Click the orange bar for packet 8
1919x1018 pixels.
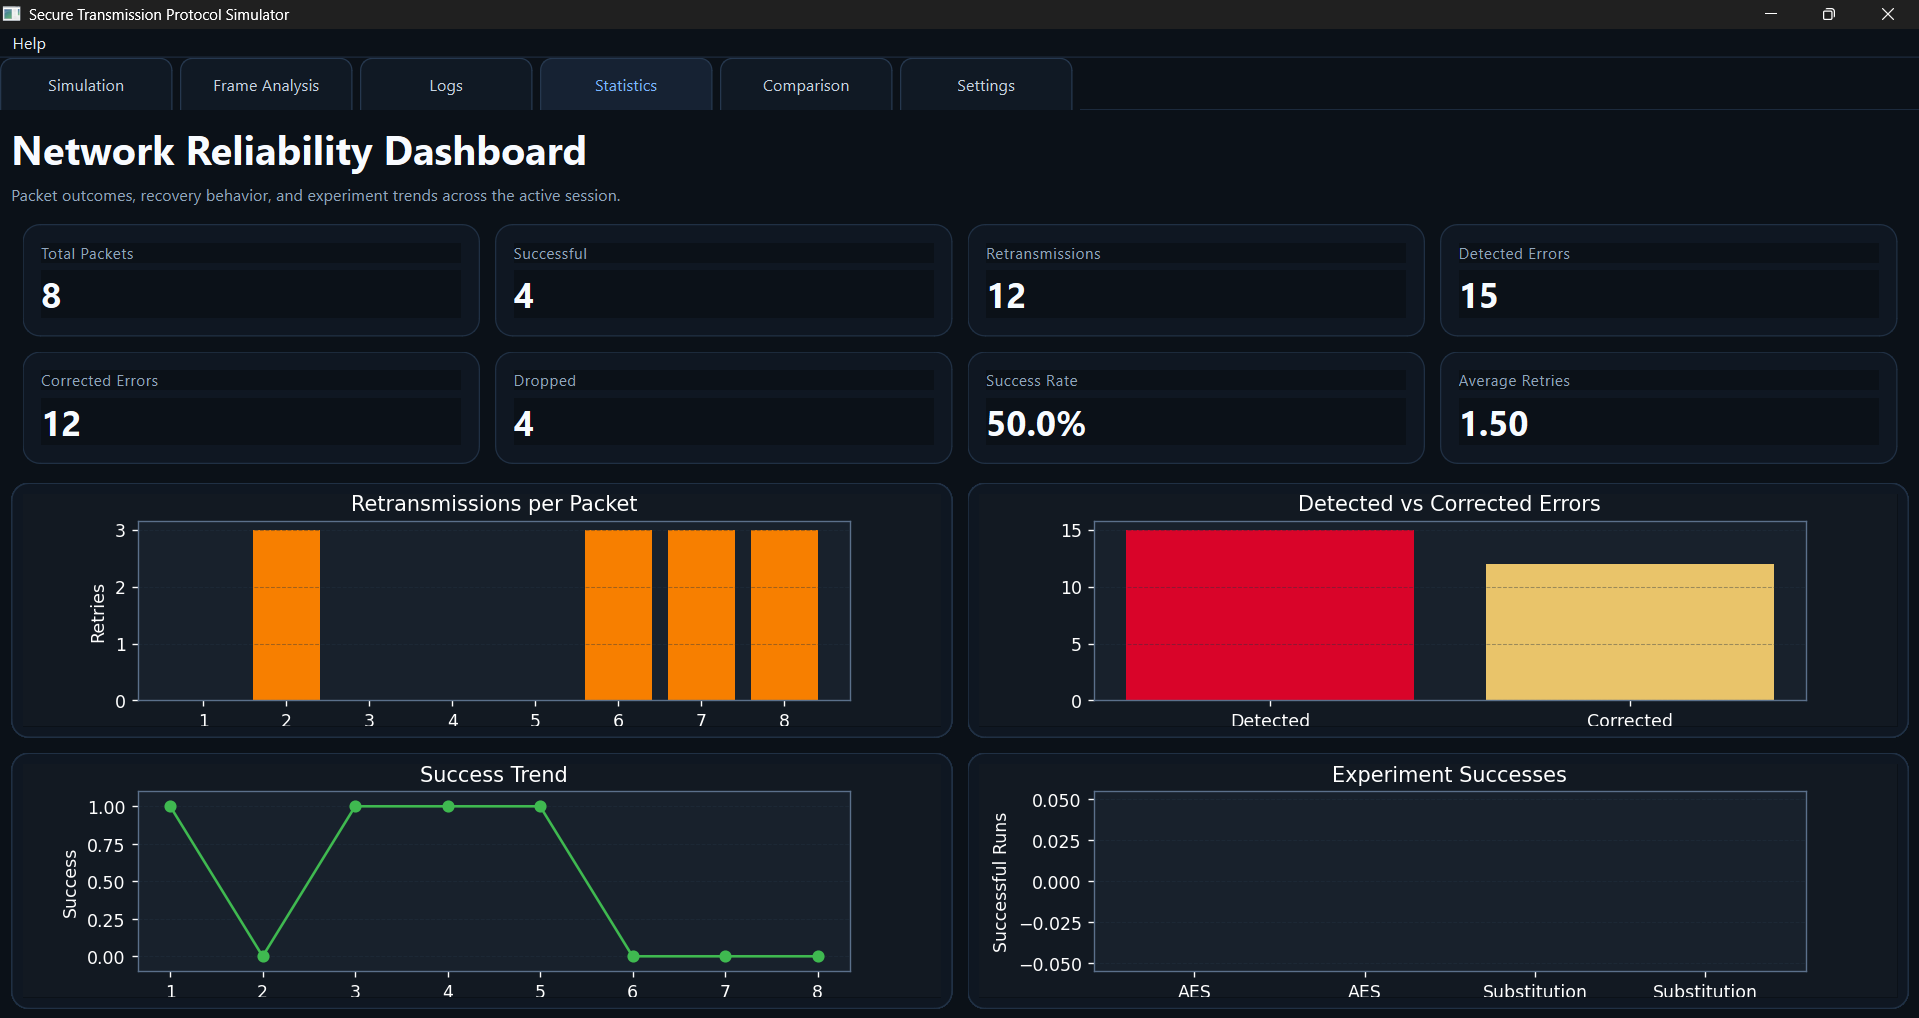click(784, 615)
